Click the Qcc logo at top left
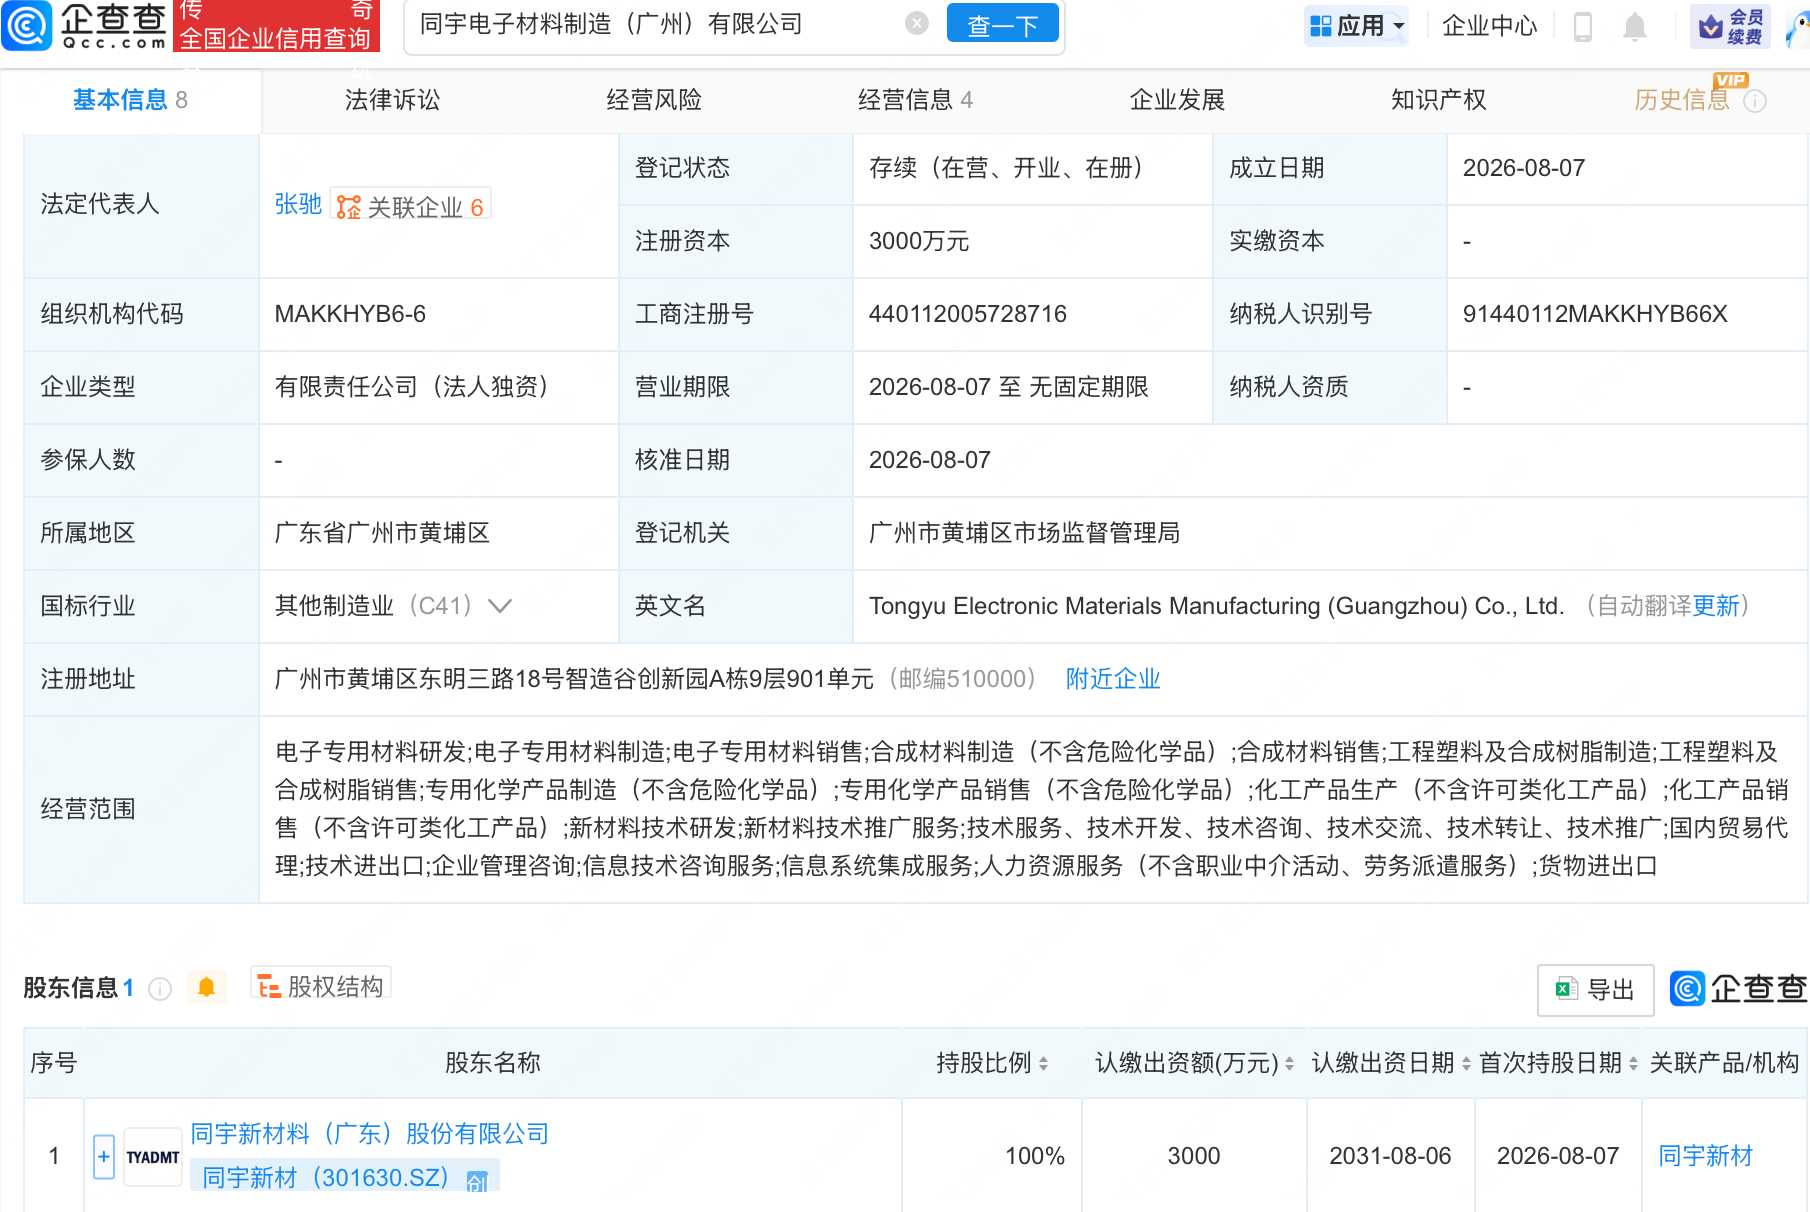 pos(85,25)
